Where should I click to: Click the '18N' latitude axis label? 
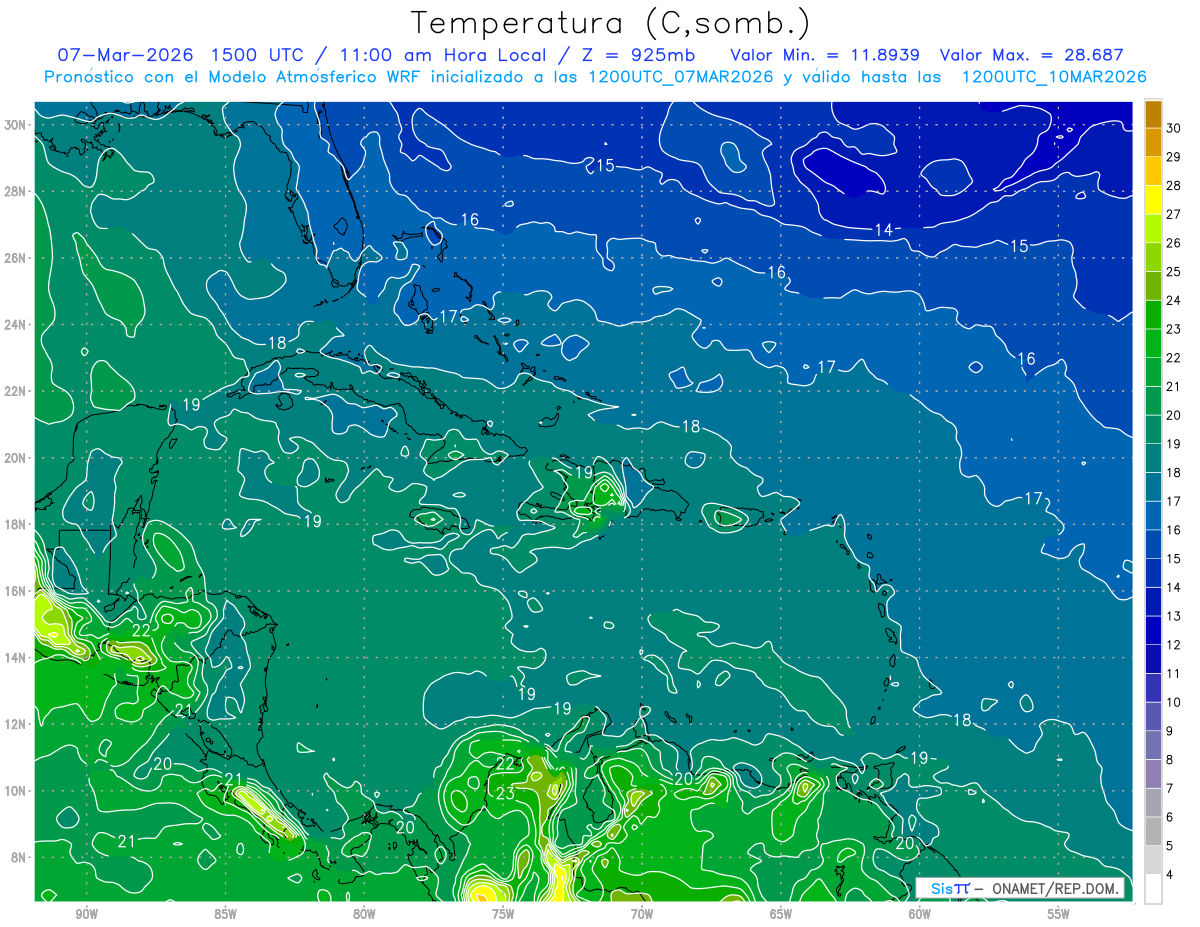click(x=16, y=524)
